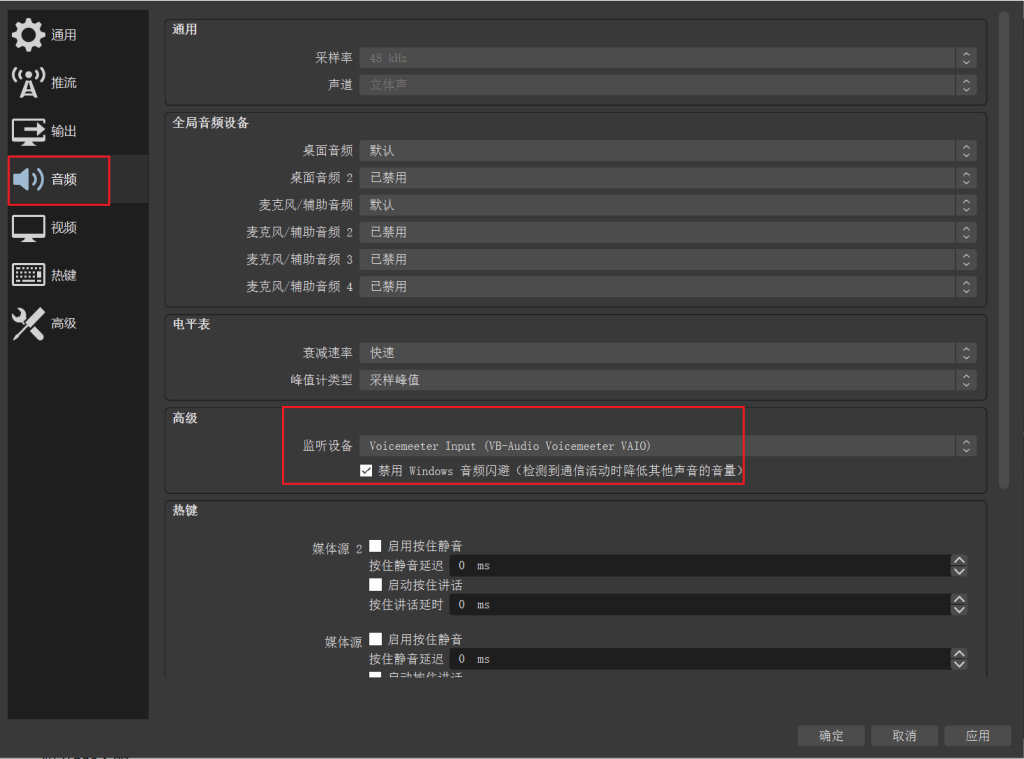
Task: Open the 麦克风/辅助音频 默认 dropdown
Action: pyautogui.click(x=667, y=205)
